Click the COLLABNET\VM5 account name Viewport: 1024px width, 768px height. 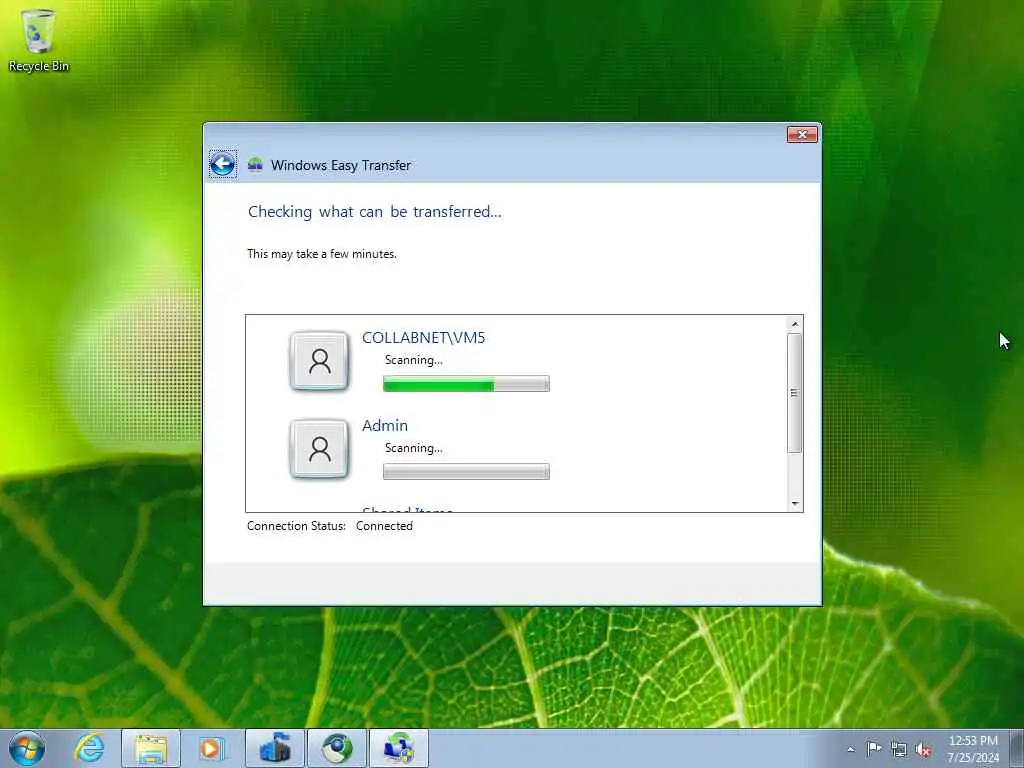pos(423,338)
